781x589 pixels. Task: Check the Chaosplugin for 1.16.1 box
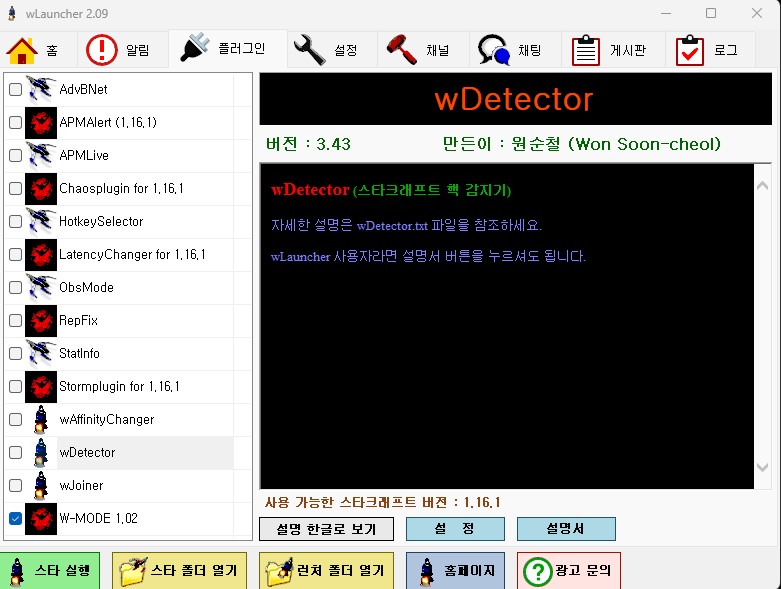coord(15,188)
